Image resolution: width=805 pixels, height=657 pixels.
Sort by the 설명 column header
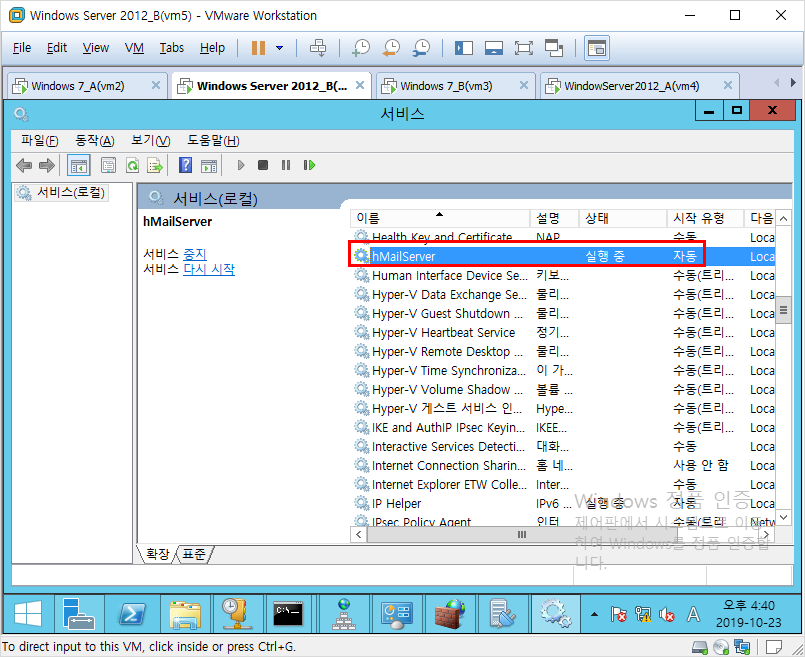point(554,218)
